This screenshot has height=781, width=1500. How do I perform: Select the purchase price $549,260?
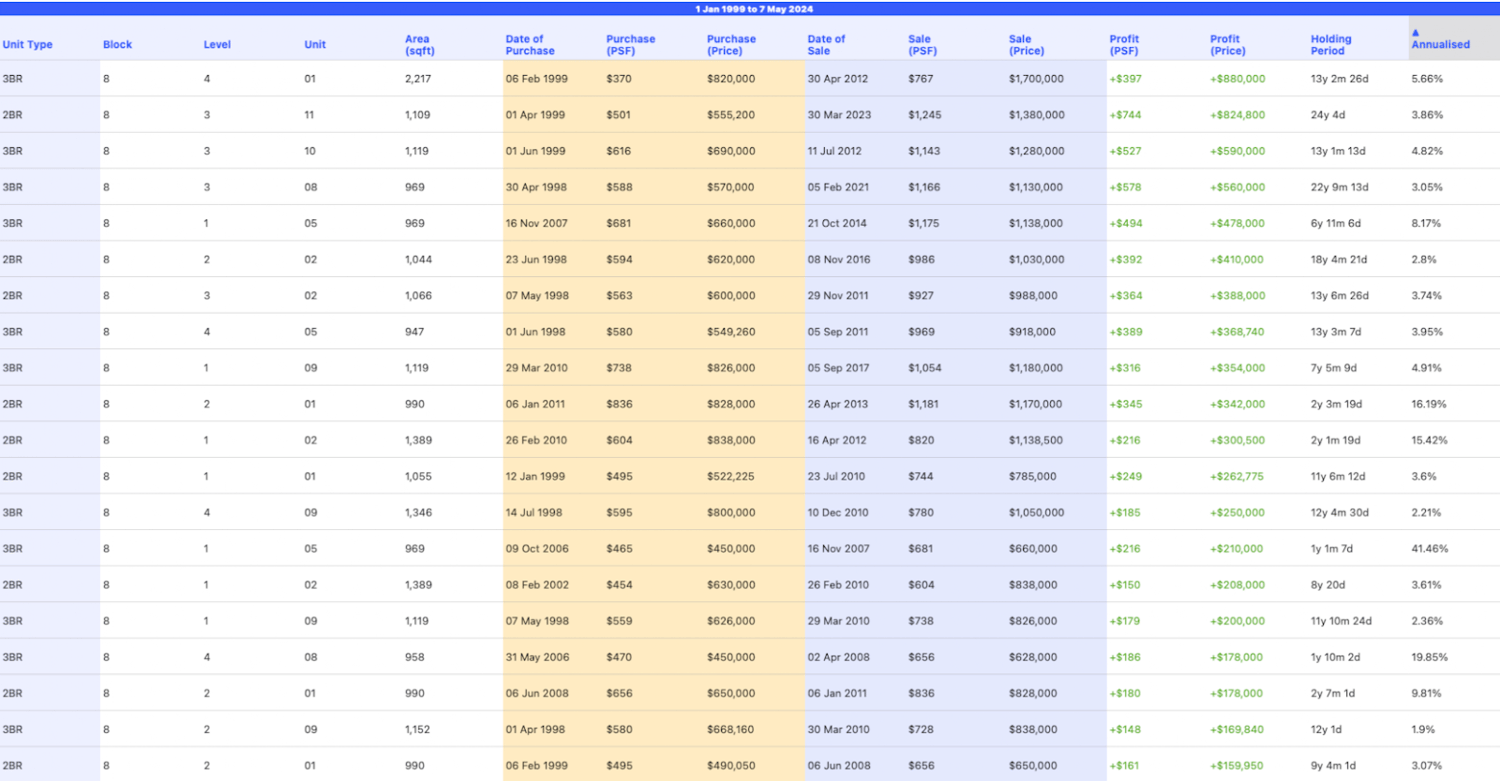point(731,332)
